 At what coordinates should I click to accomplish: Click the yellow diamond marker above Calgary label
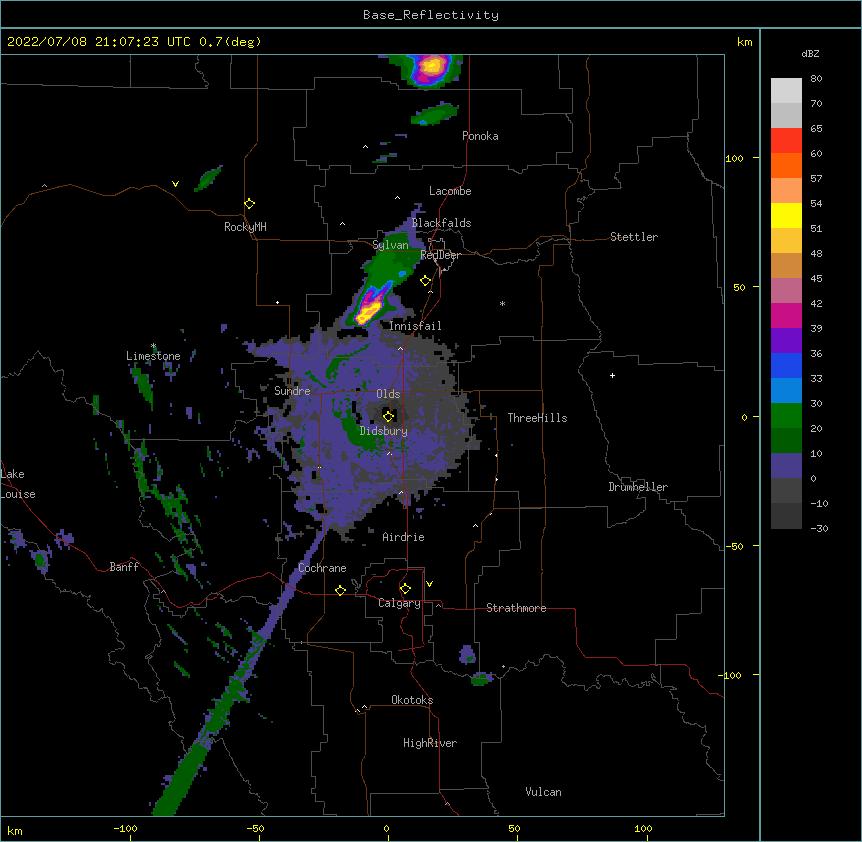click(x=405, y=589)
